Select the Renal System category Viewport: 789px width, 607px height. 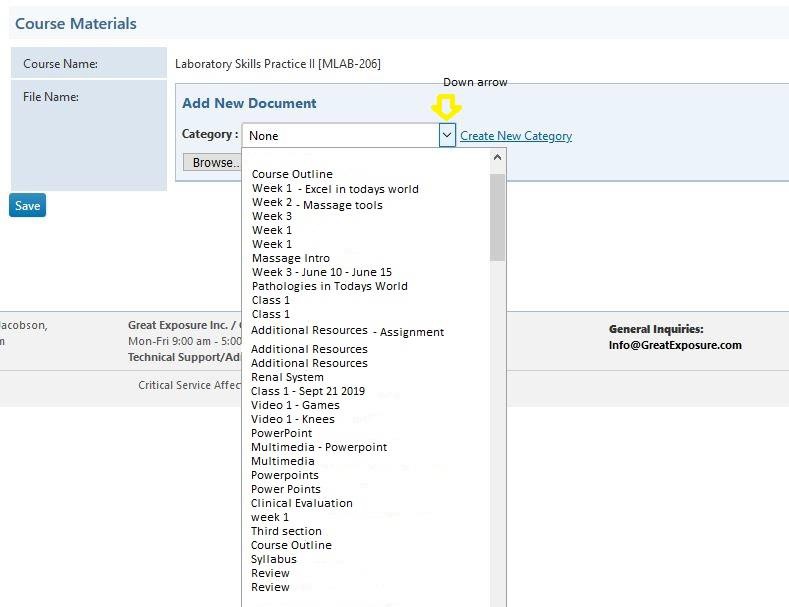pos(287,377)
